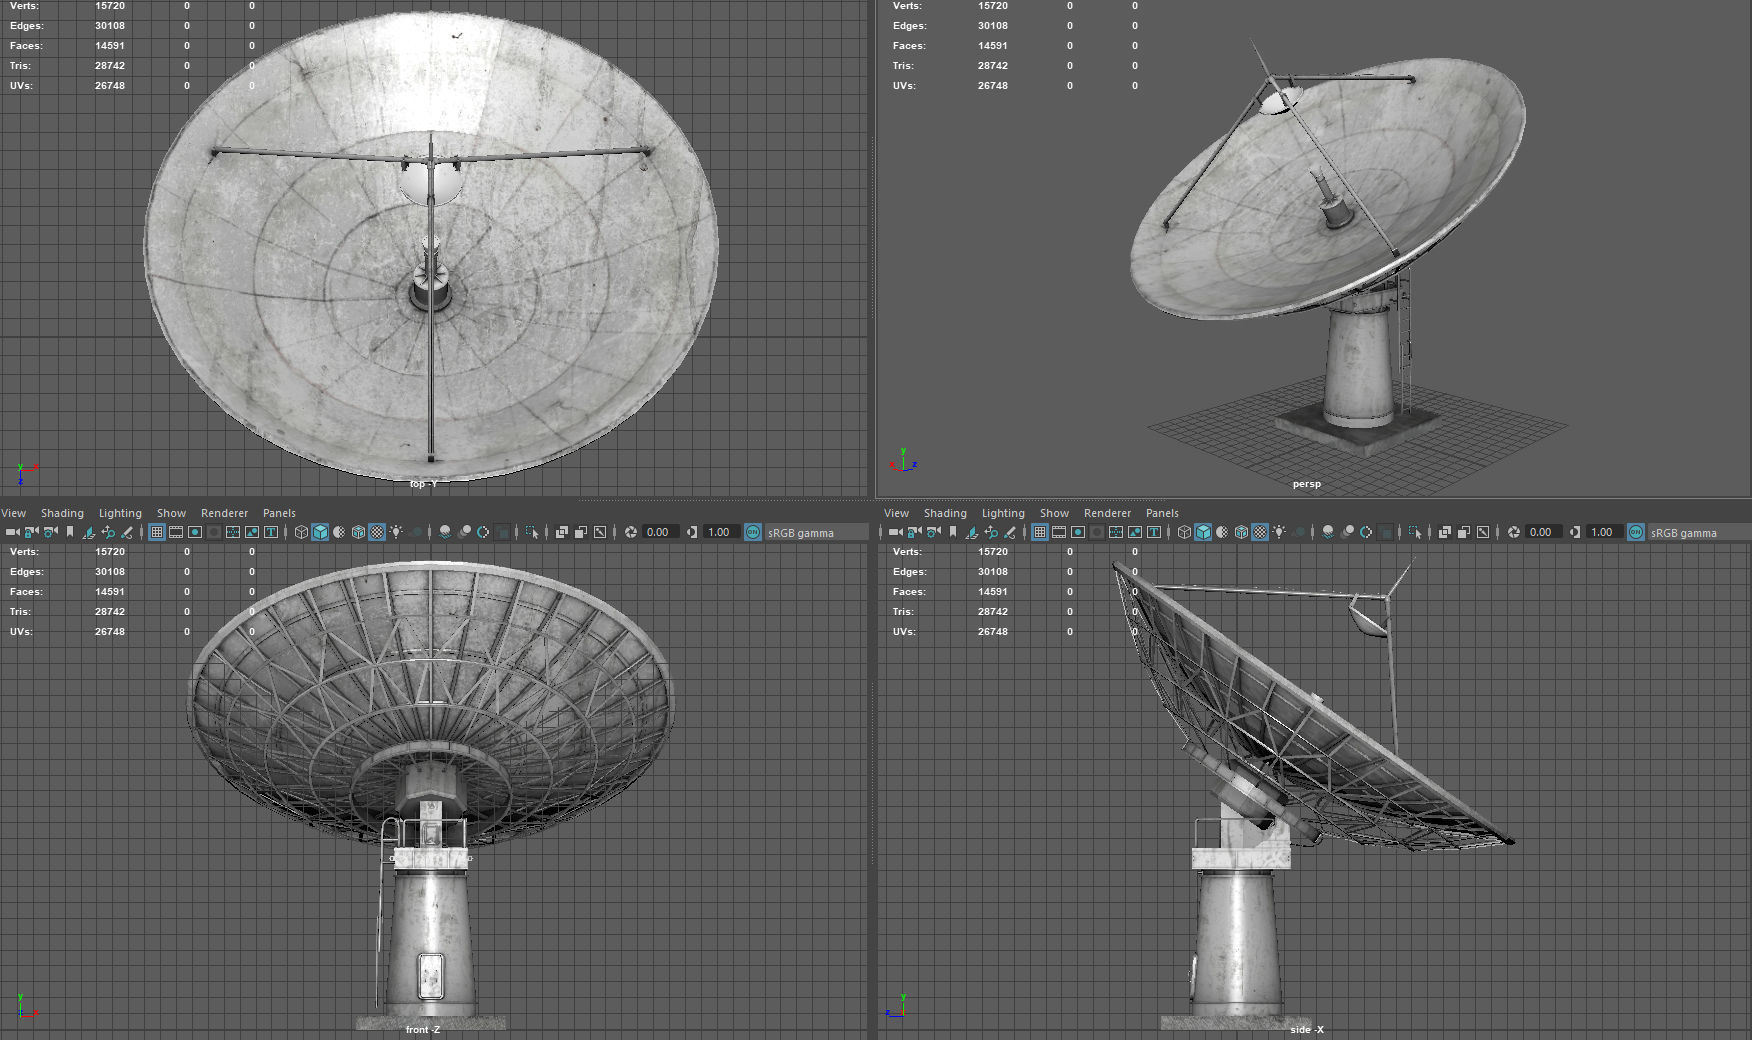The height and width of the screenshot is (1040, 1752).
Task: Click X-Ray Joints icon in front panel toolbar
Action: click(600, 532)
